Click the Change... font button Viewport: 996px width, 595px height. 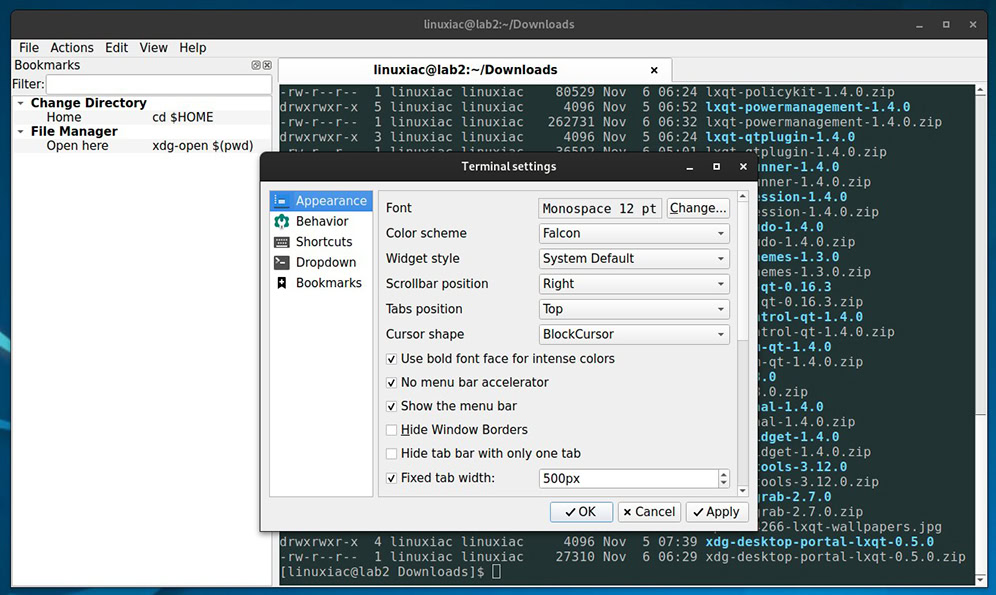697,208
